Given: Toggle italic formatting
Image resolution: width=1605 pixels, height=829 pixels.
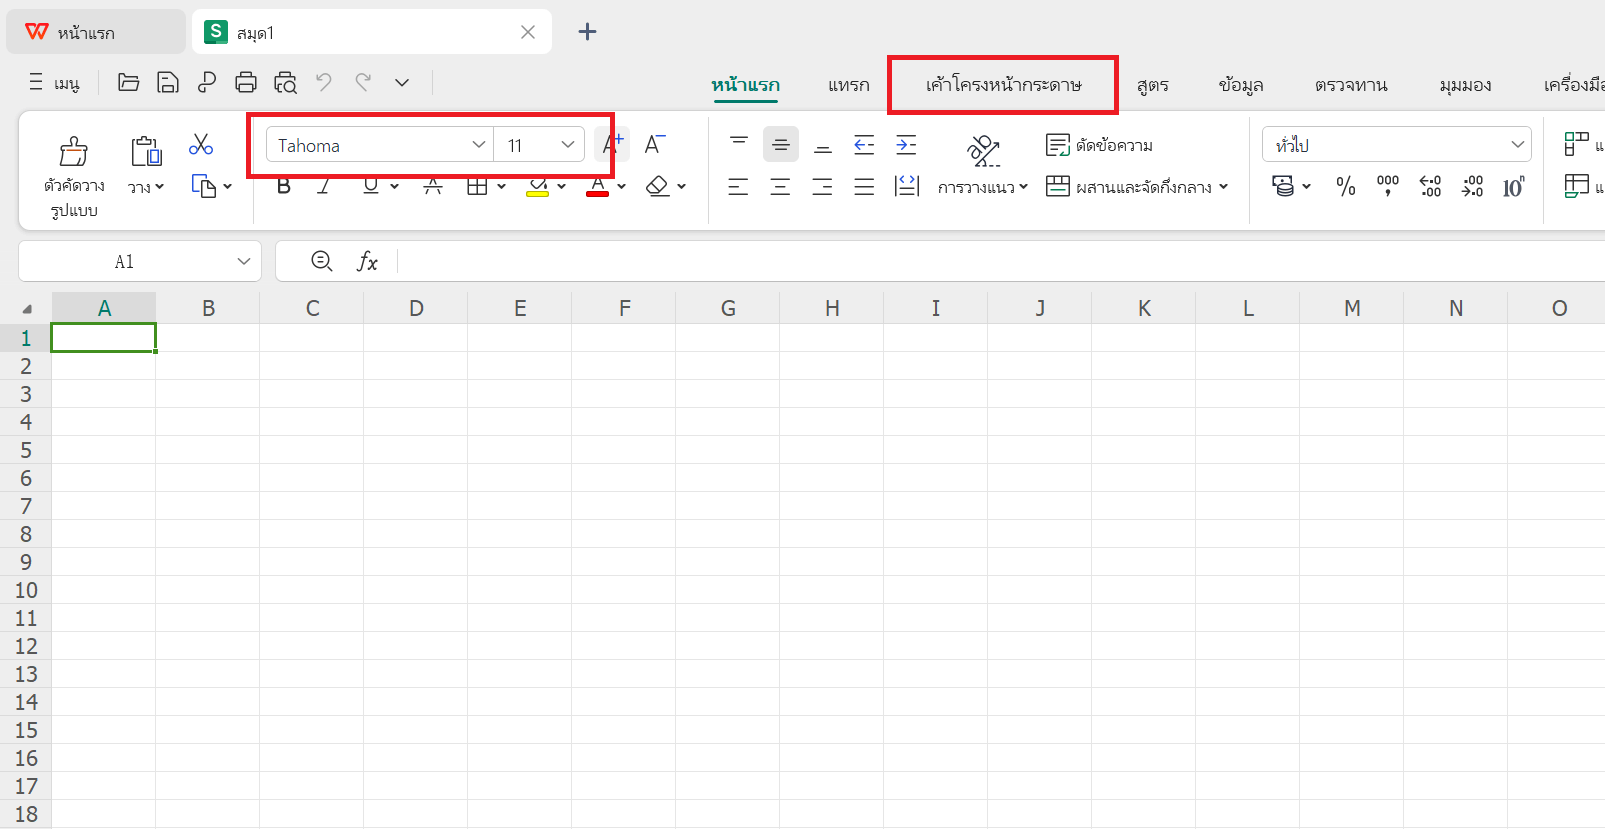Looking at the screenshot, I should [324, 186].
